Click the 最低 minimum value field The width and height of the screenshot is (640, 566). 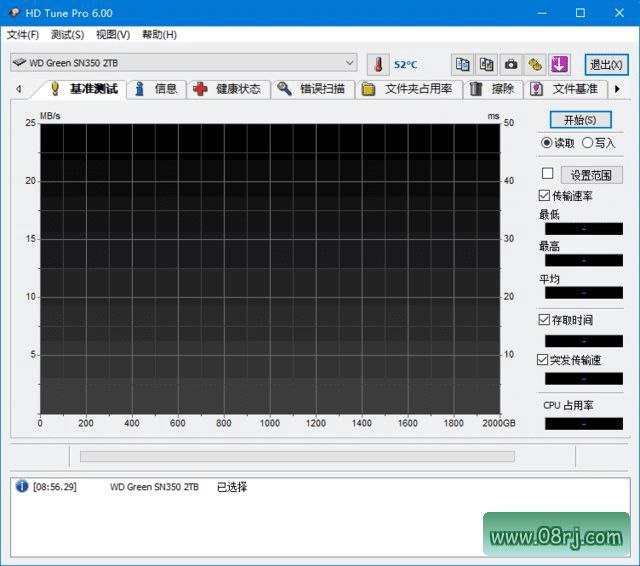pyautogui.click(x=584, y=229)
